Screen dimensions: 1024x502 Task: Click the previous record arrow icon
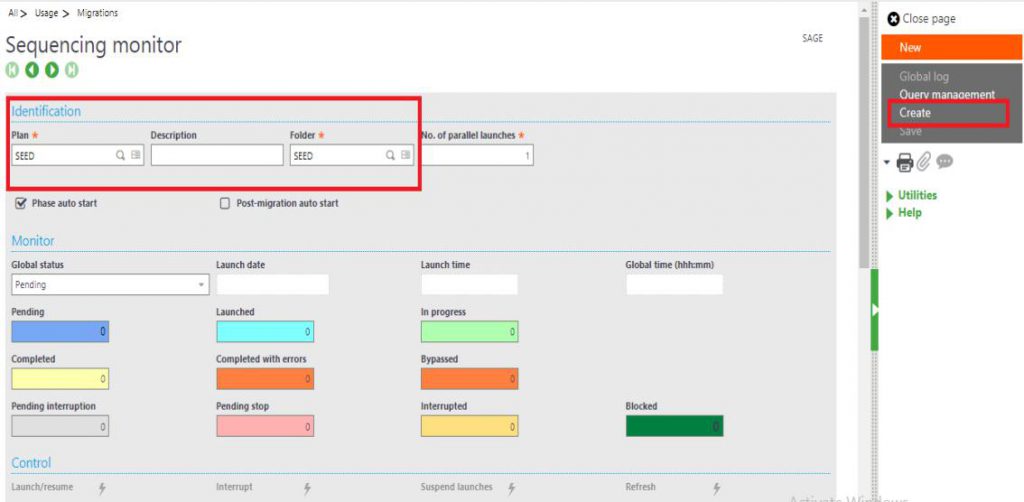tap(32, 70)
